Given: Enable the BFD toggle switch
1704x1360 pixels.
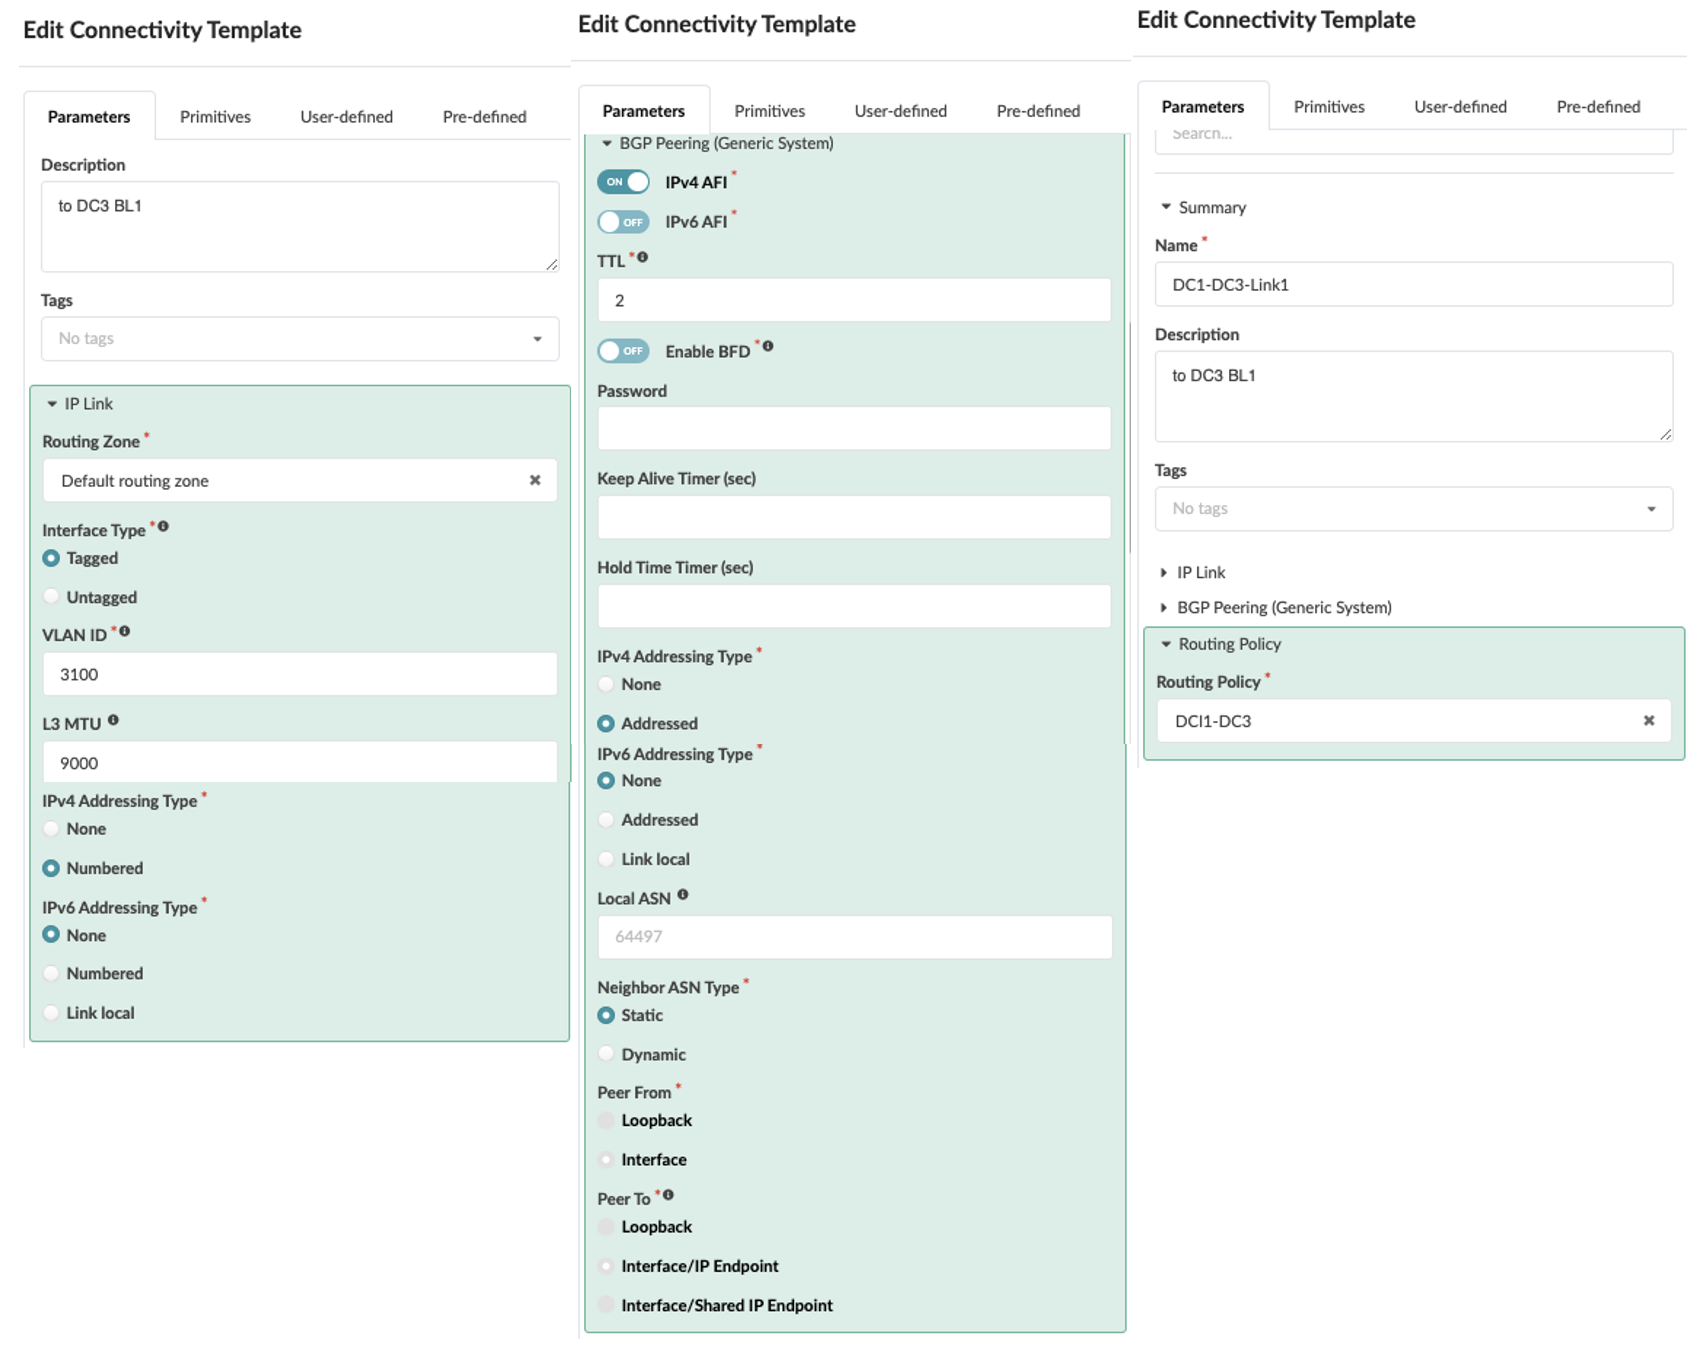Looking at the screenshot, I should click(x=623, y=351).
